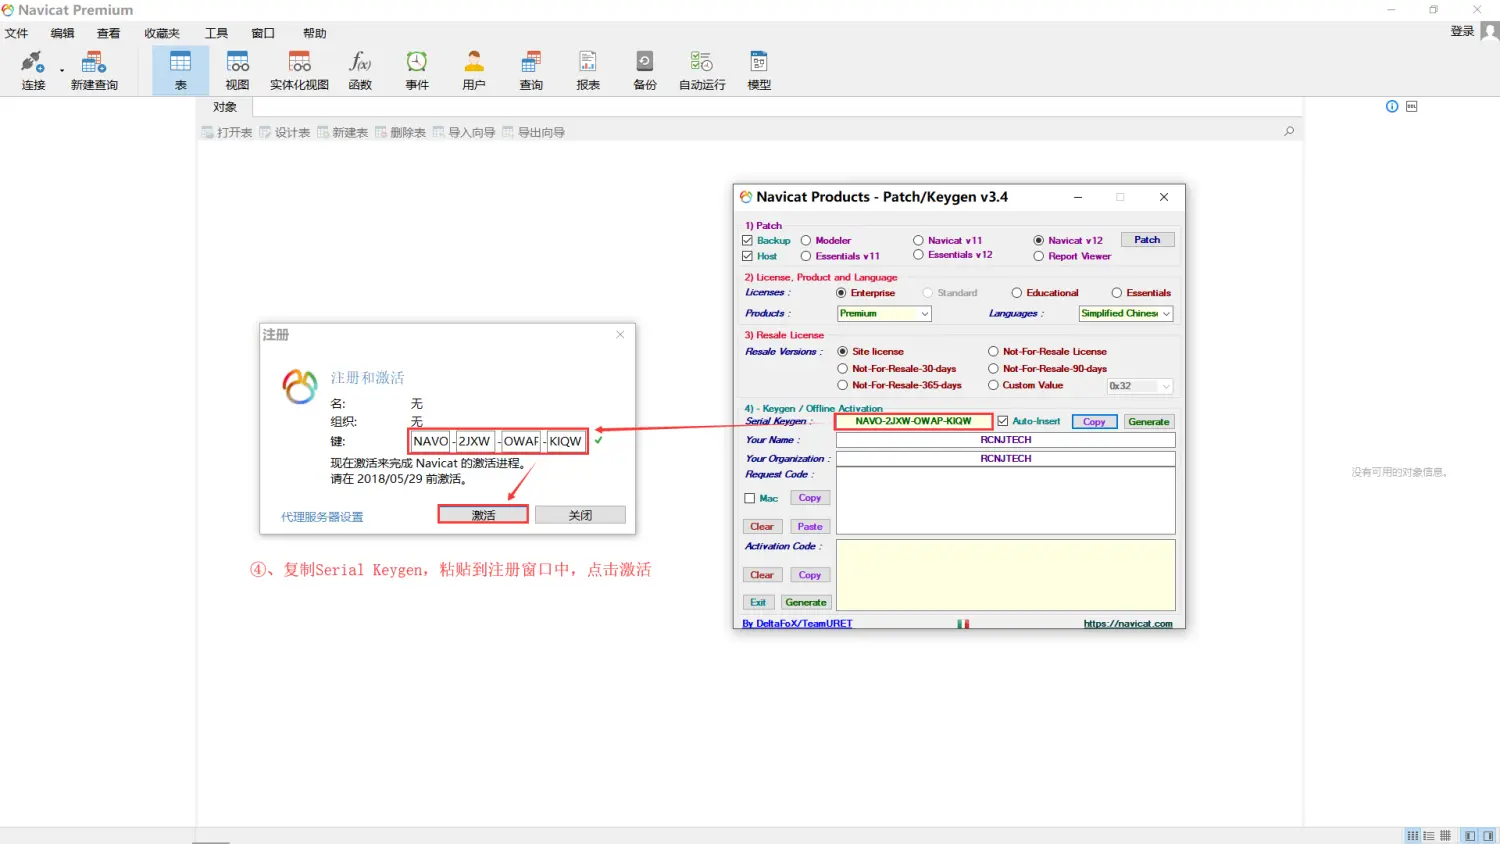This screenshot has width=1500, height=844.
Task: Toggle the Host checkbox in keygen
Action: 747,256
